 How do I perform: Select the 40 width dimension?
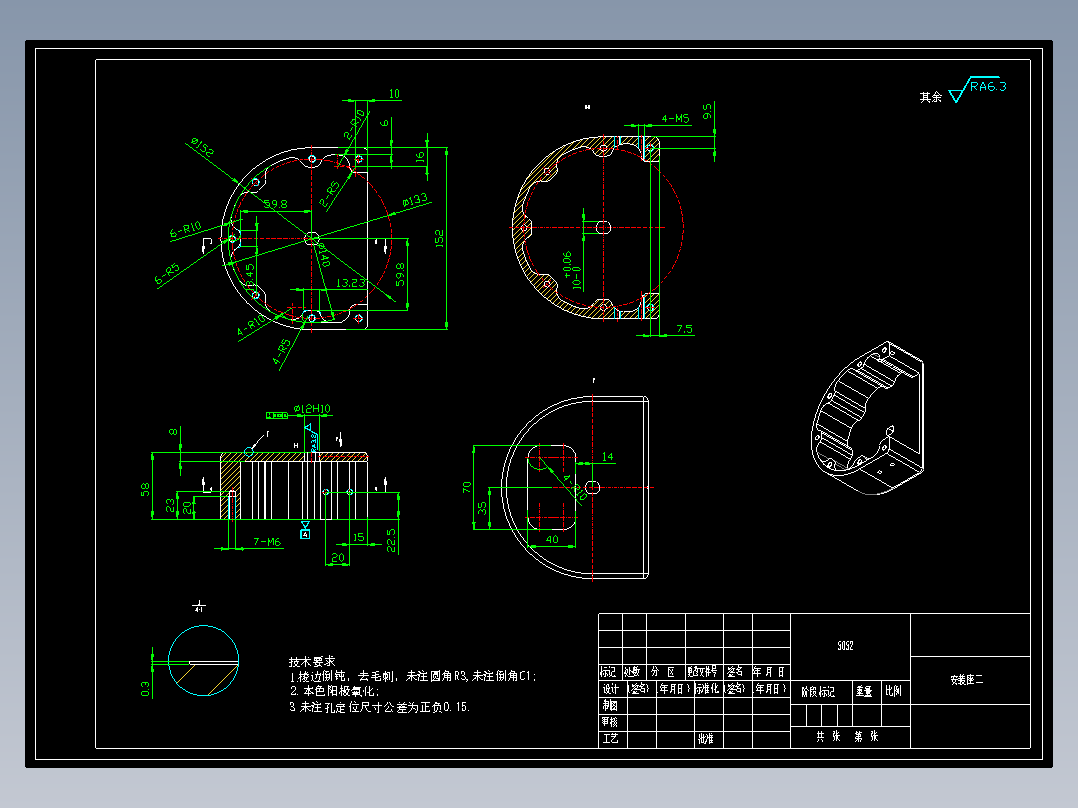click(552, 539)
